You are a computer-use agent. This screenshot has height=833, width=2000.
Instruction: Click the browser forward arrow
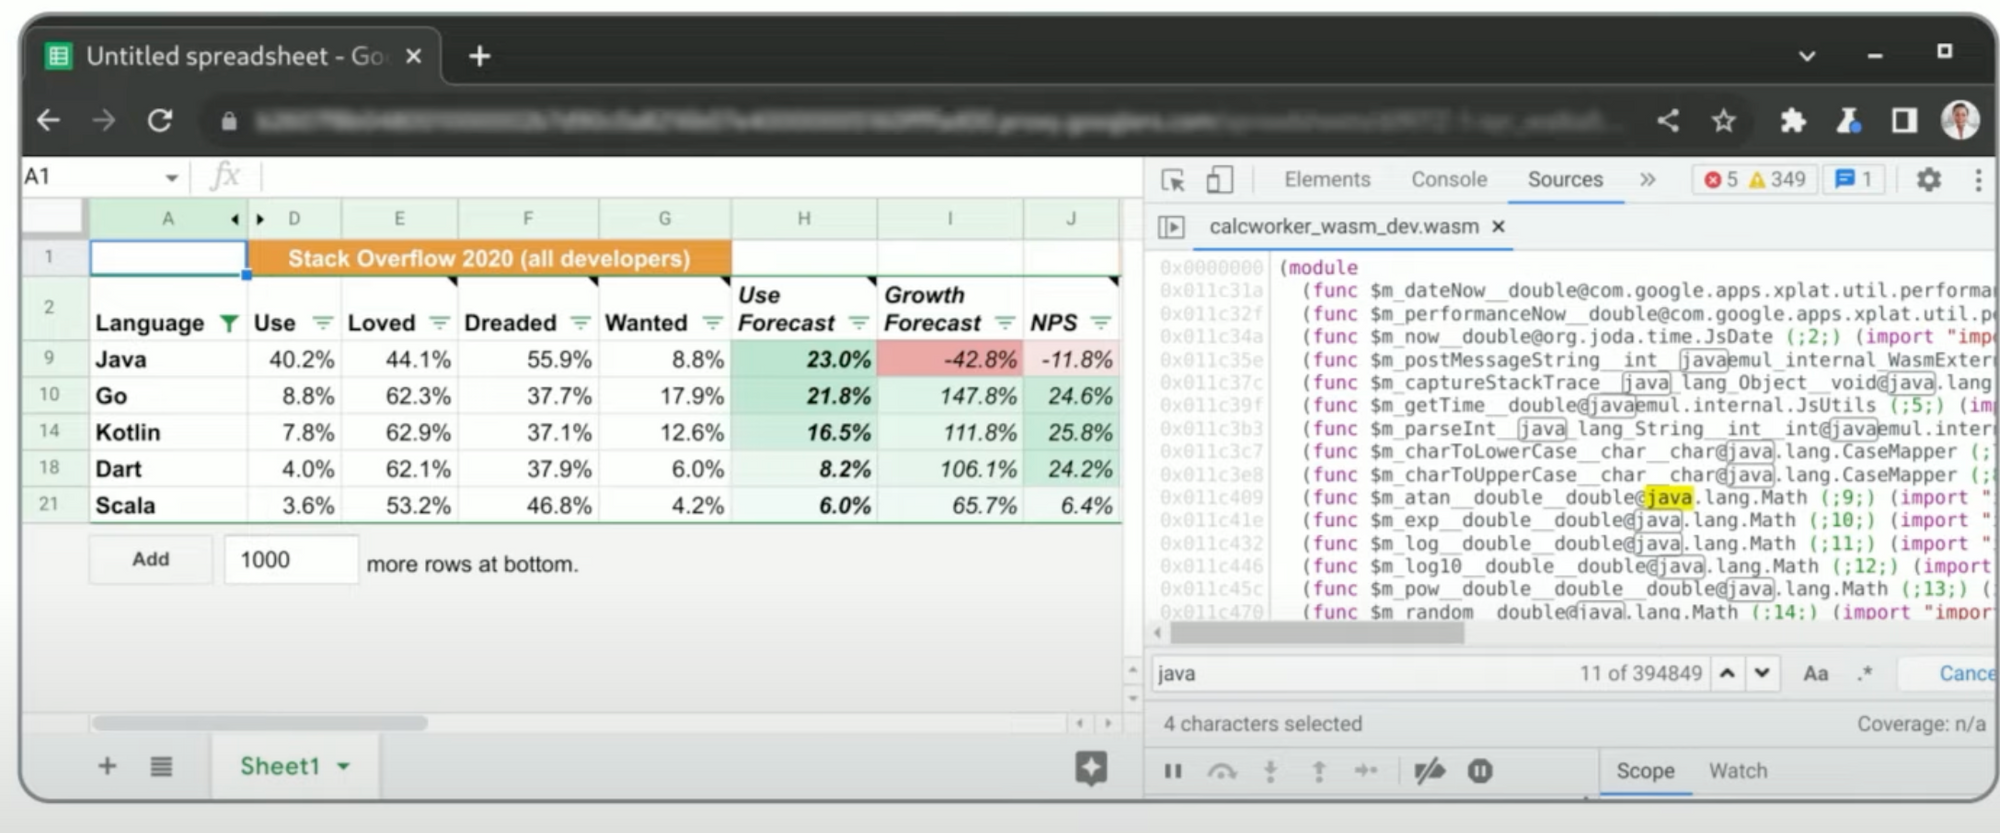(x=104, y=121)
